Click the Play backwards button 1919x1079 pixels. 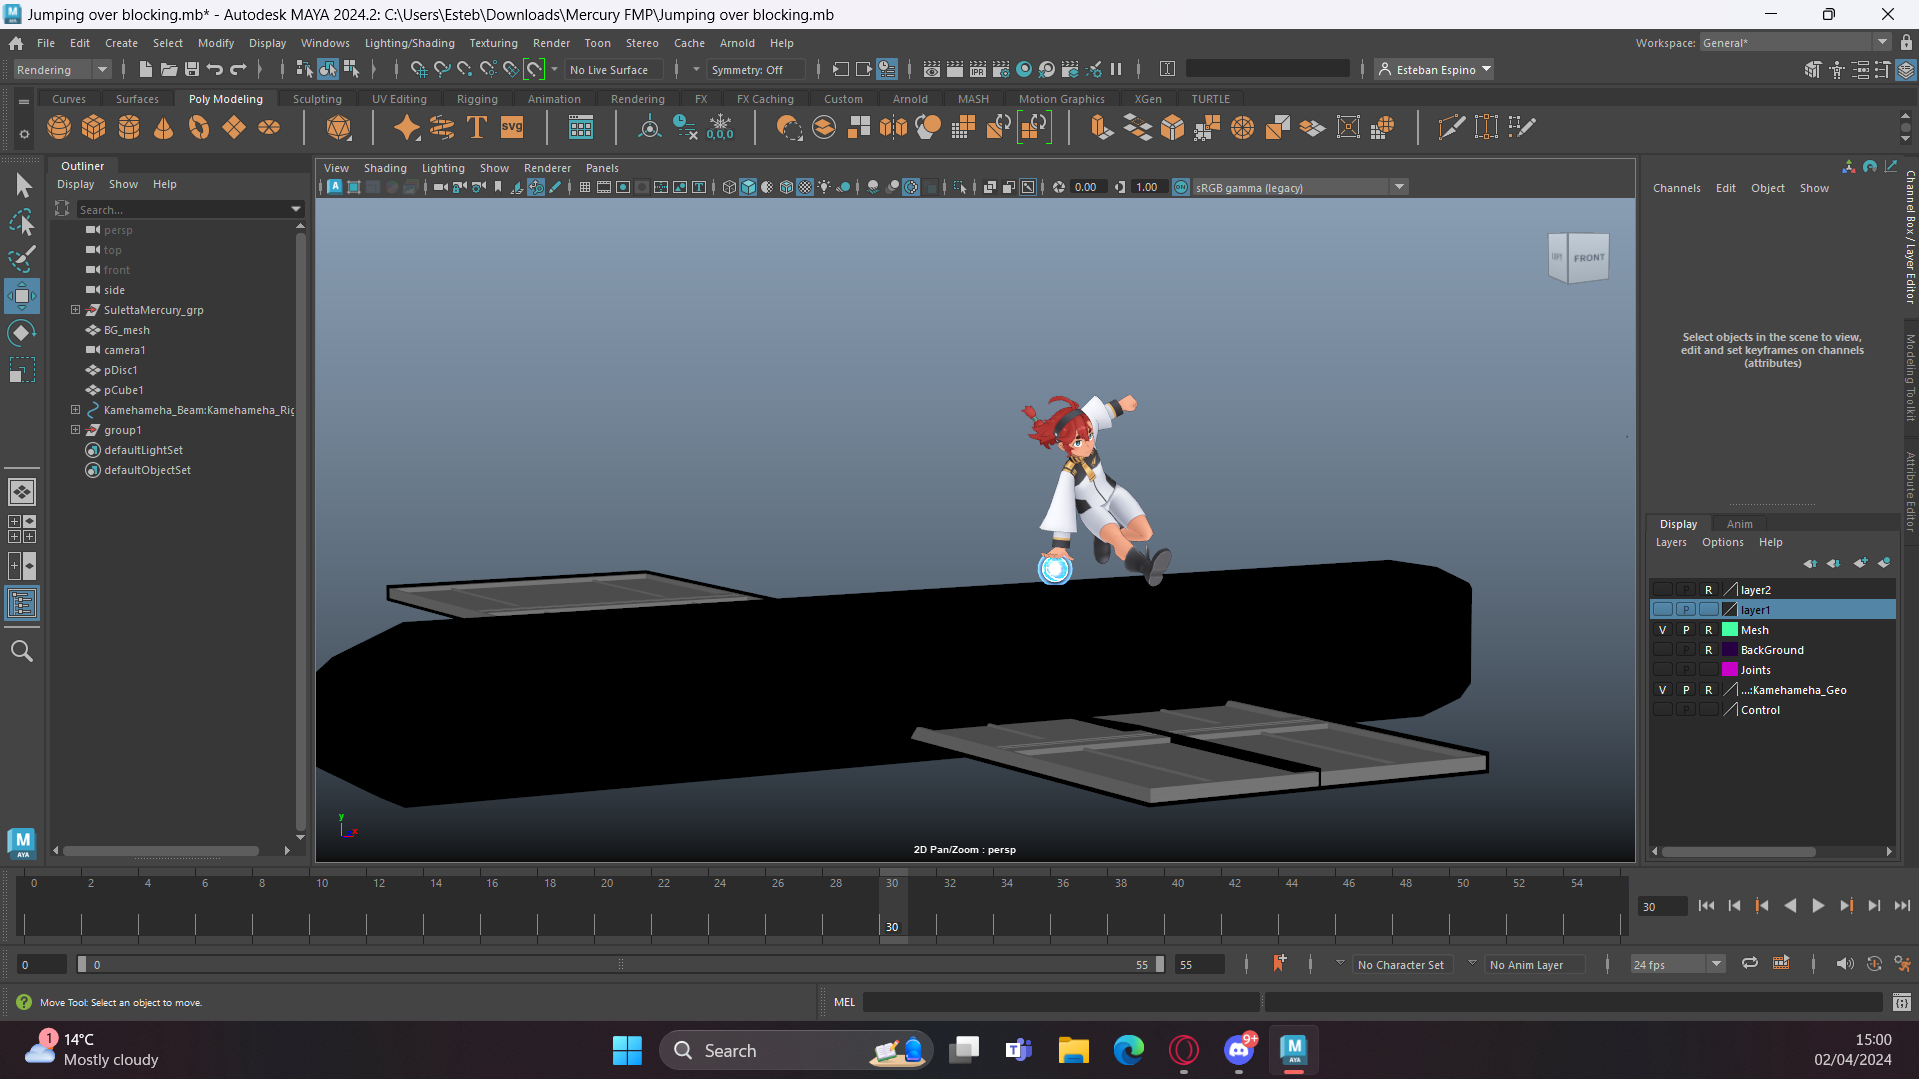pos(1790,906)
